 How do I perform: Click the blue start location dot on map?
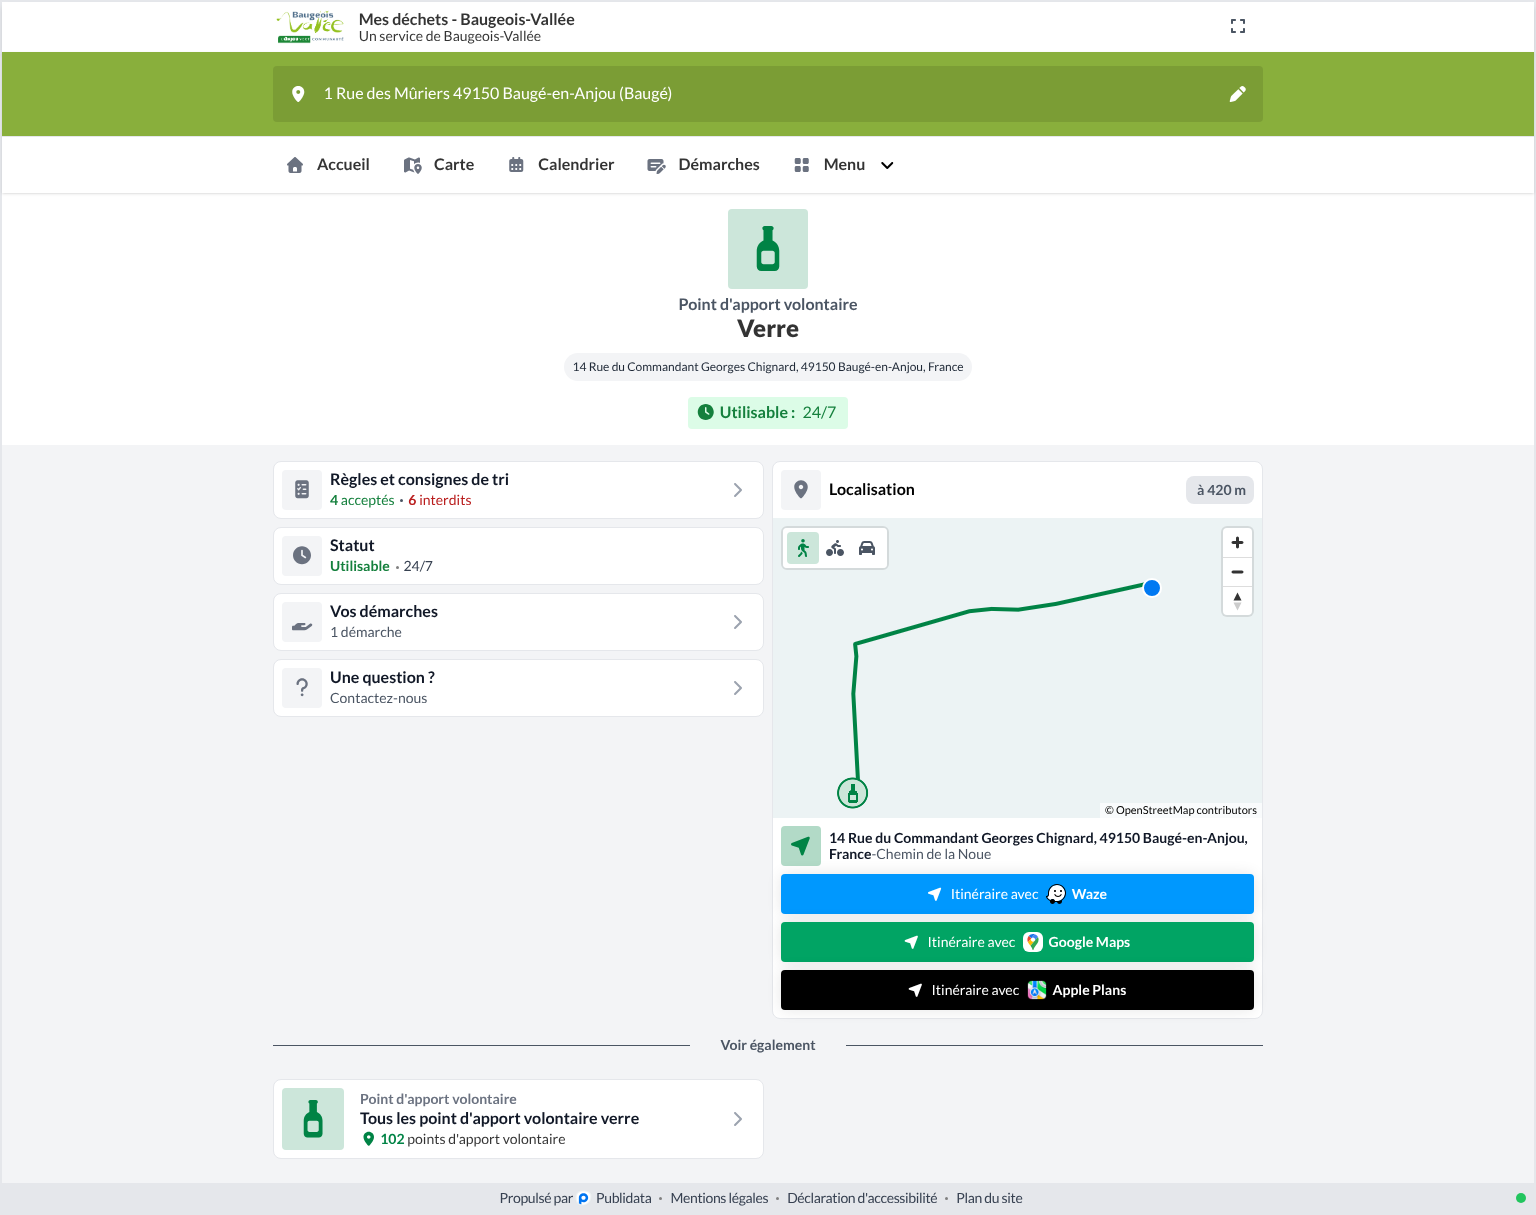[x=1152, y=588]
